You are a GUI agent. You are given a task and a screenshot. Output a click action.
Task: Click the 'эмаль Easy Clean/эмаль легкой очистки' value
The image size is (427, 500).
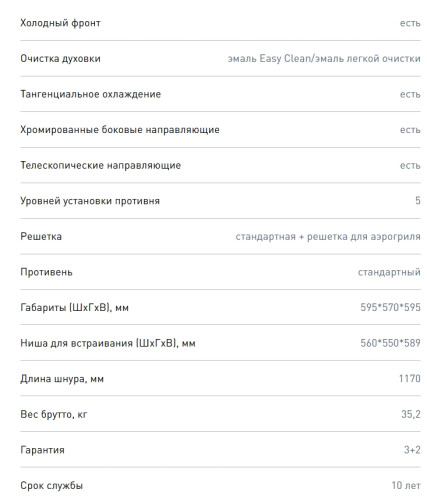coord(324,59)
